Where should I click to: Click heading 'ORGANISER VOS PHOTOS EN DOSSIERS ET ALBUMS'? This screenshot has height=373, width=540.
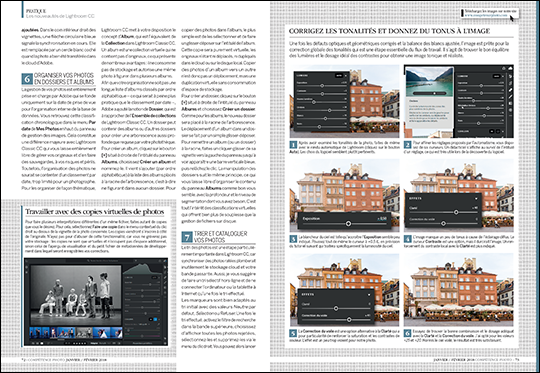(x=64, y=79)
